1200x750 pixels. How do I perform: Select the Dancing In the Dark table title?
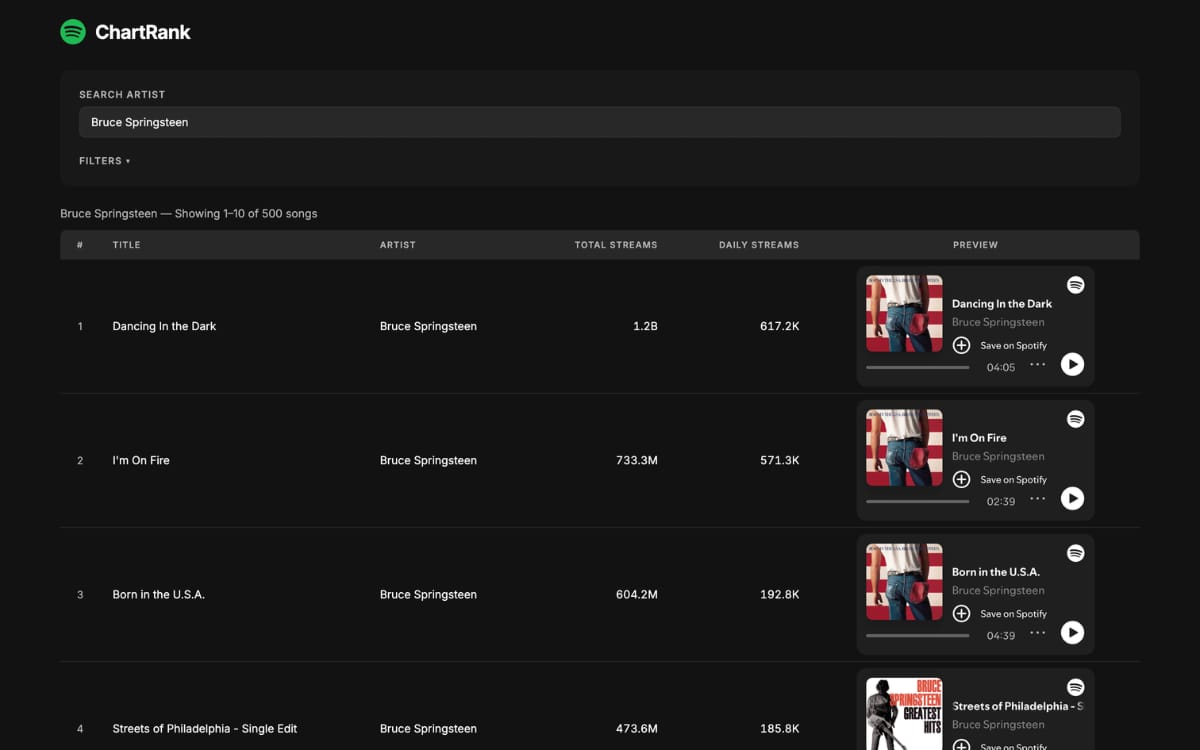(164, 326)
